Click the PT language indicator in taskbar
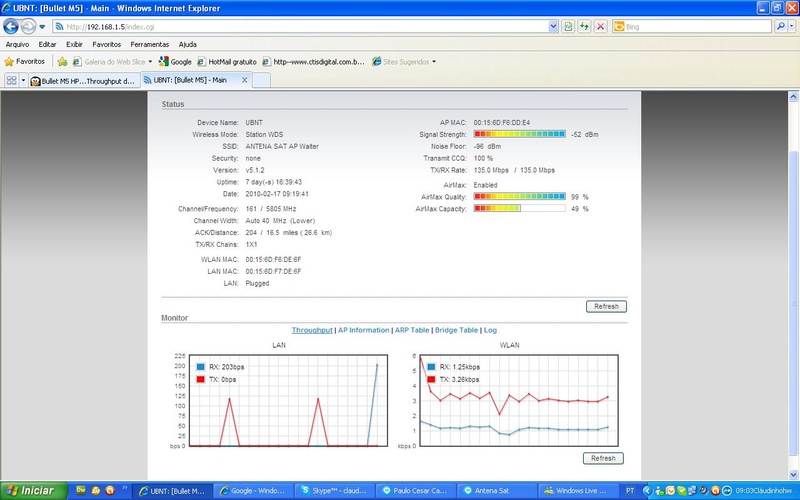800x500 pixels. pyautogui.click(x=630, y=491)
